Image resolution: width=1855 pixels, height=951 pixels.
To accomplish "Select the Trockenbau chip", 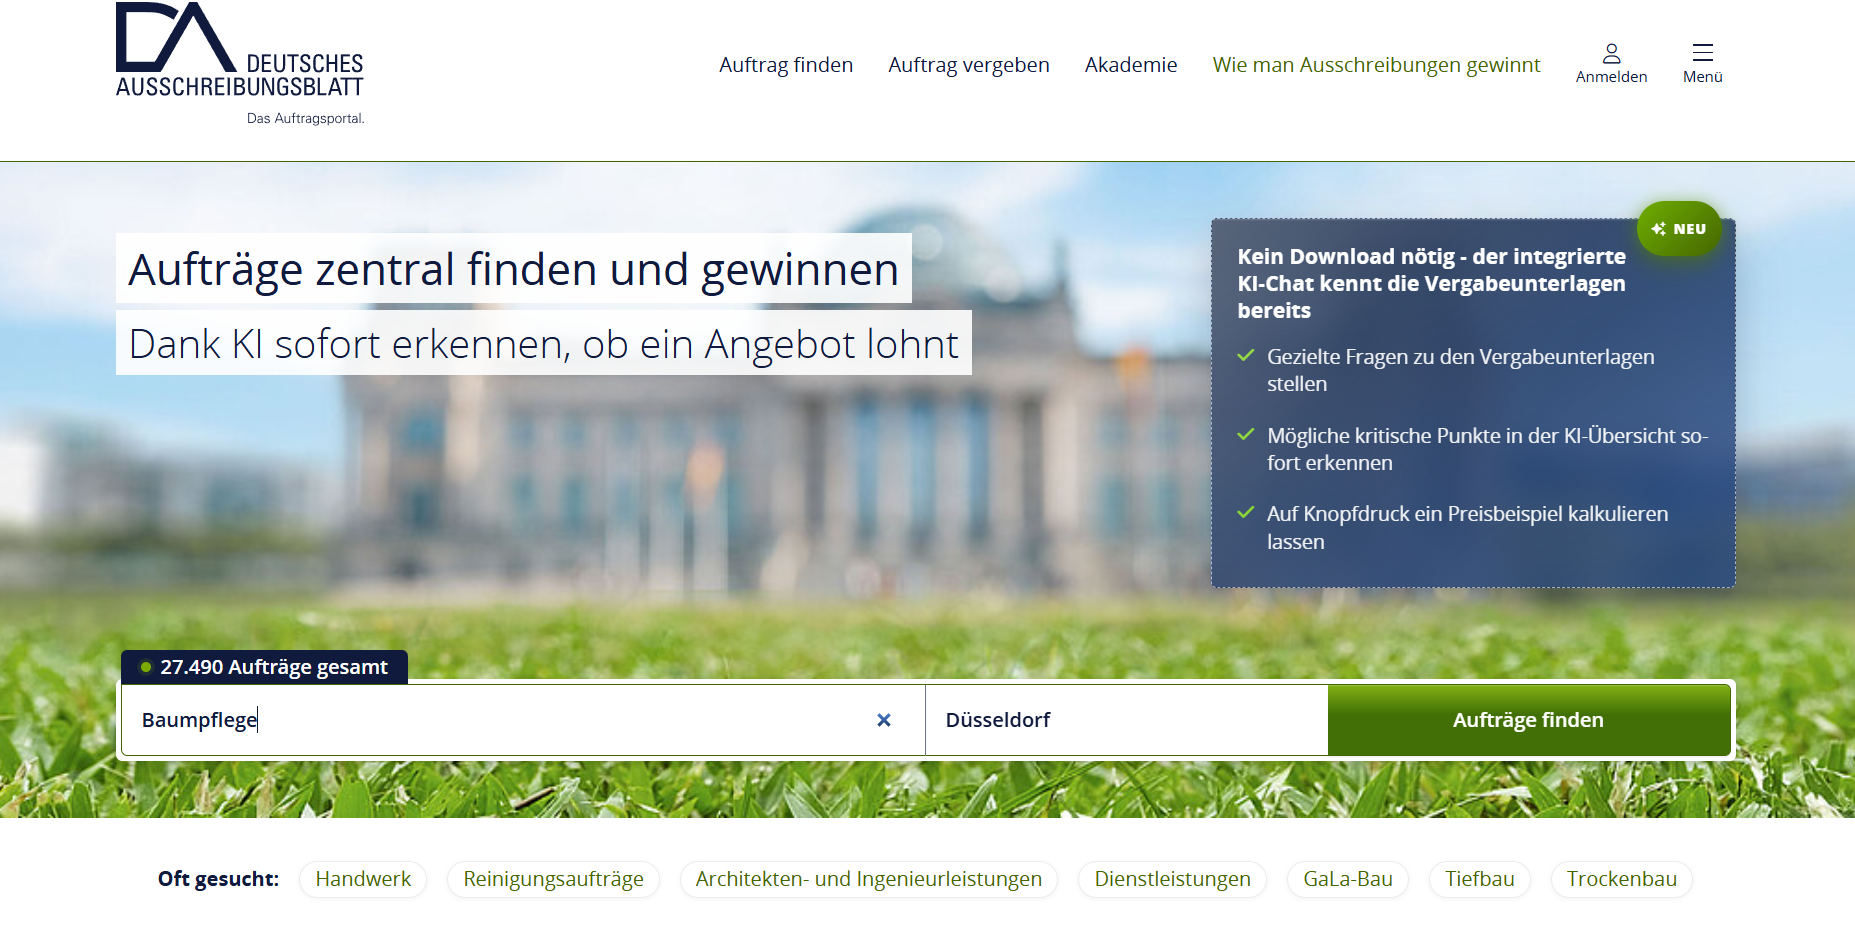I will pyautogui.click(x=1622, y=879).
